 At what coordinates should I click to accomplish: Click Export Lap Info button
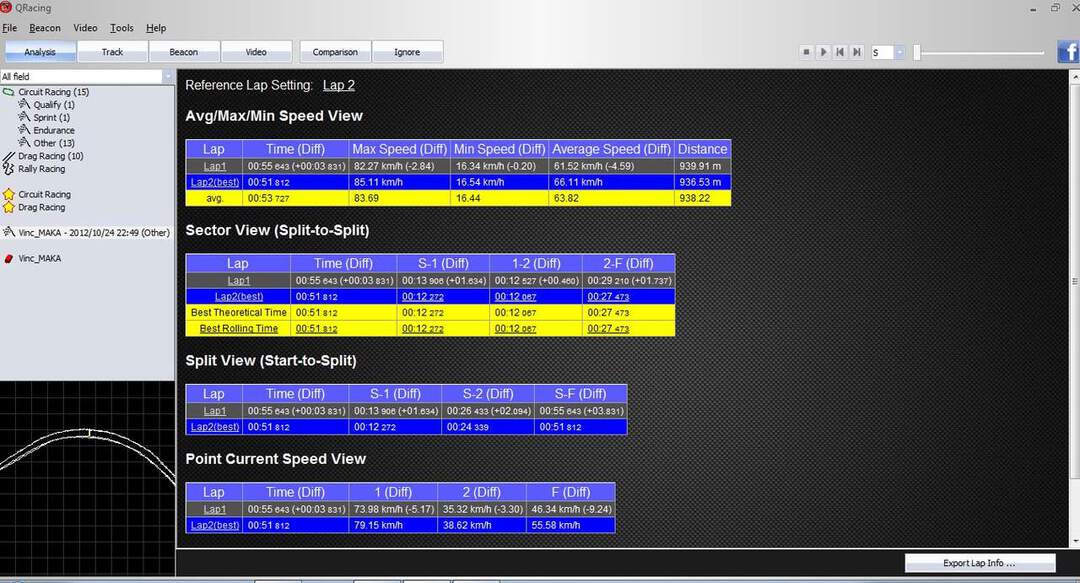[x=979, y=563]
